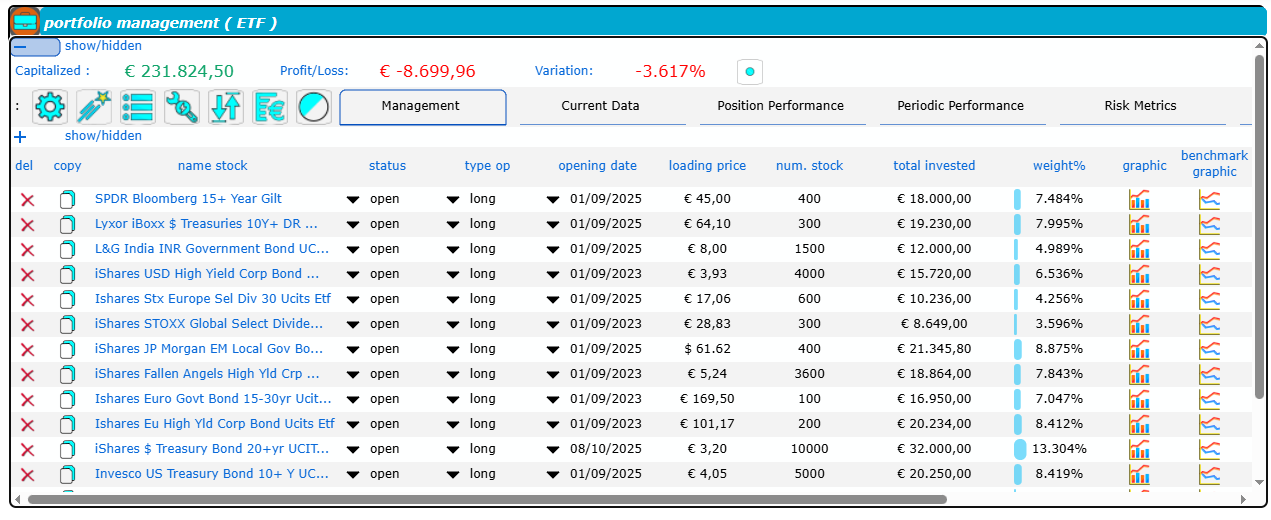Open the list view toolbar icon
Screen dimensions: 1271x520
pyautogui.click(x=138, y=107)
